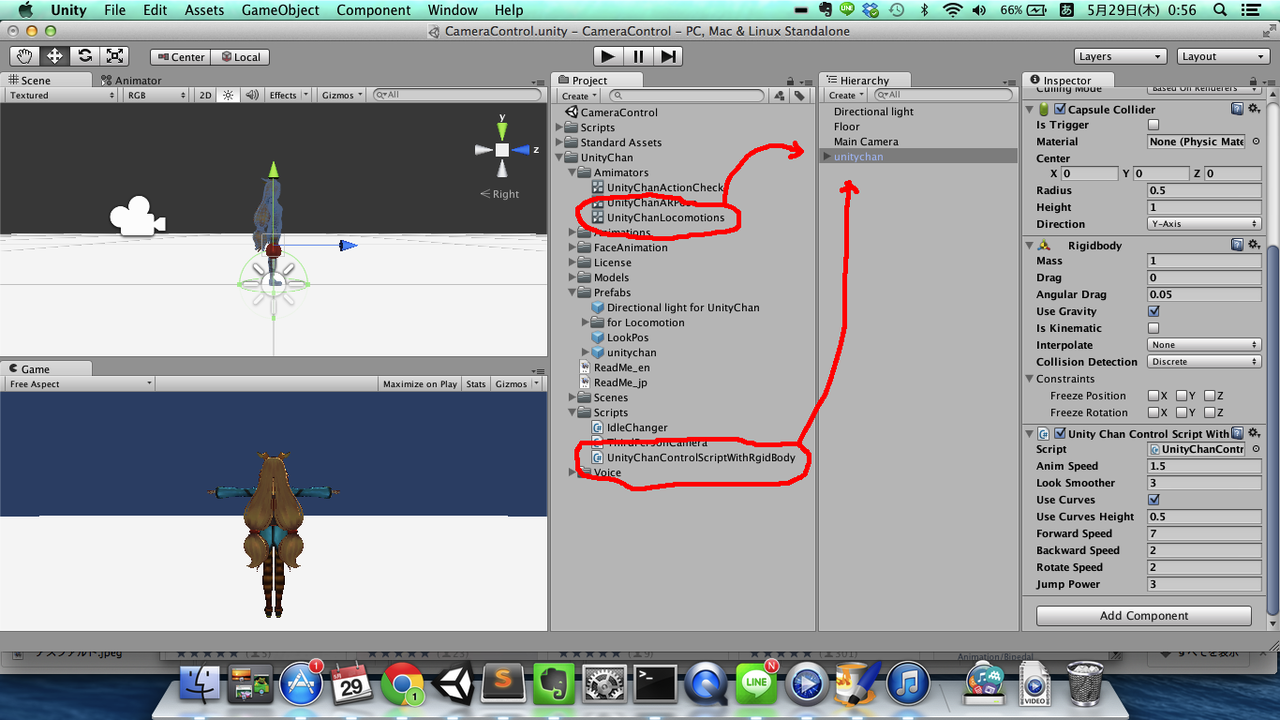Open the RGB render mode dropdown
This screenshot has height=720, width=1280.
pyautogui.click(x=156, y=95)
